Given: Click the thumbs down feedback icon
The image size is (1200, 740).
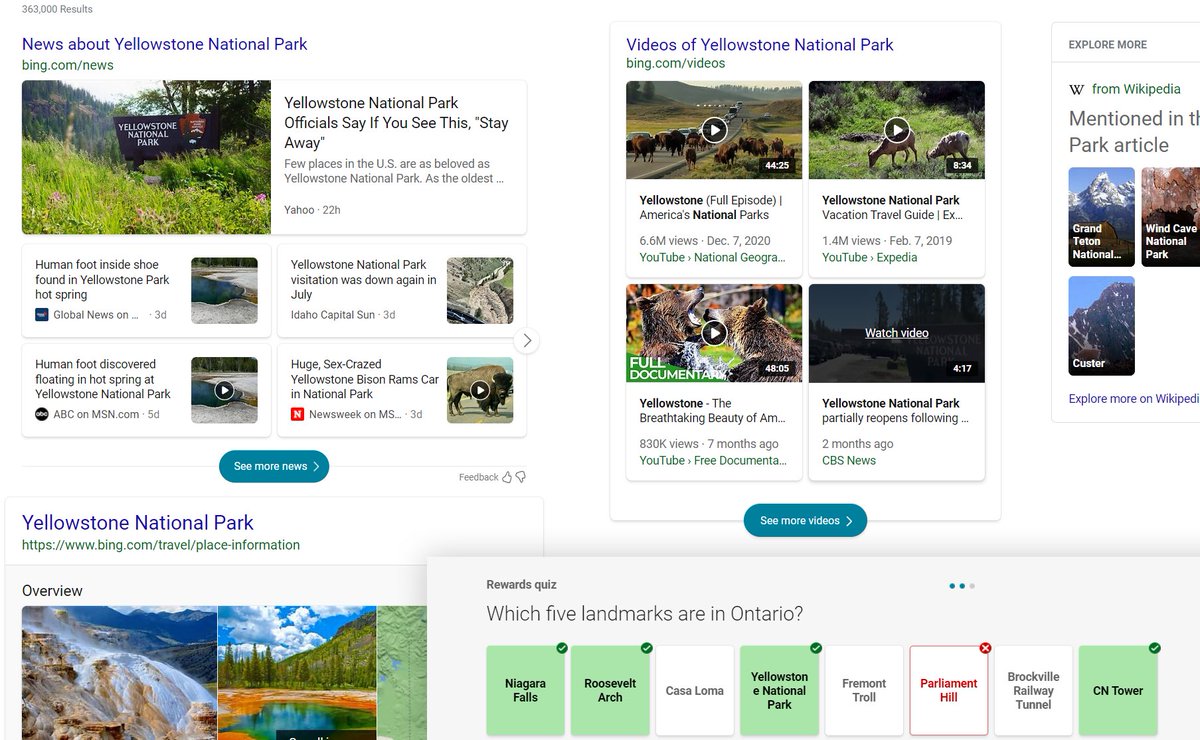Looking at the screenshot, I should [x=521, y=478].
